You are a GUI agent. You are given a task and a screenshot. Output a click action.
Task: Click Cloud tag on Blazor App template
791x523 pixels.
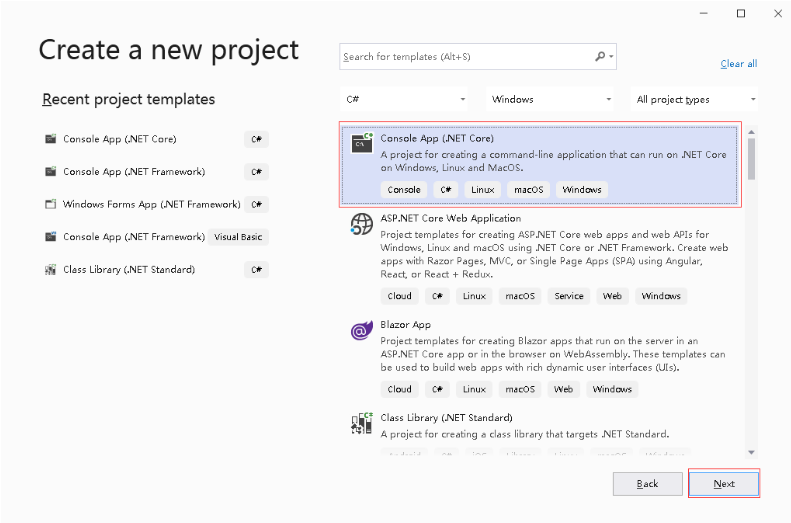399,389
